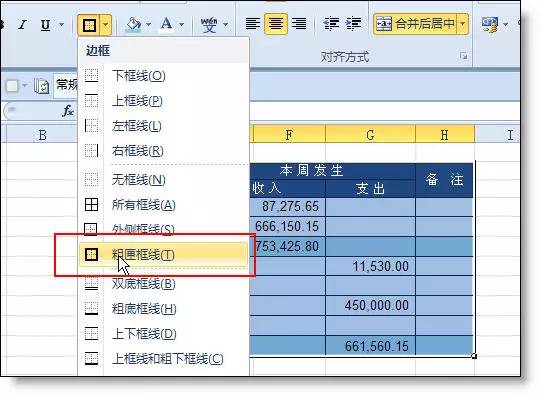Select column G header
Viewport: 542px width, 398px height.
tap(370, 135)
